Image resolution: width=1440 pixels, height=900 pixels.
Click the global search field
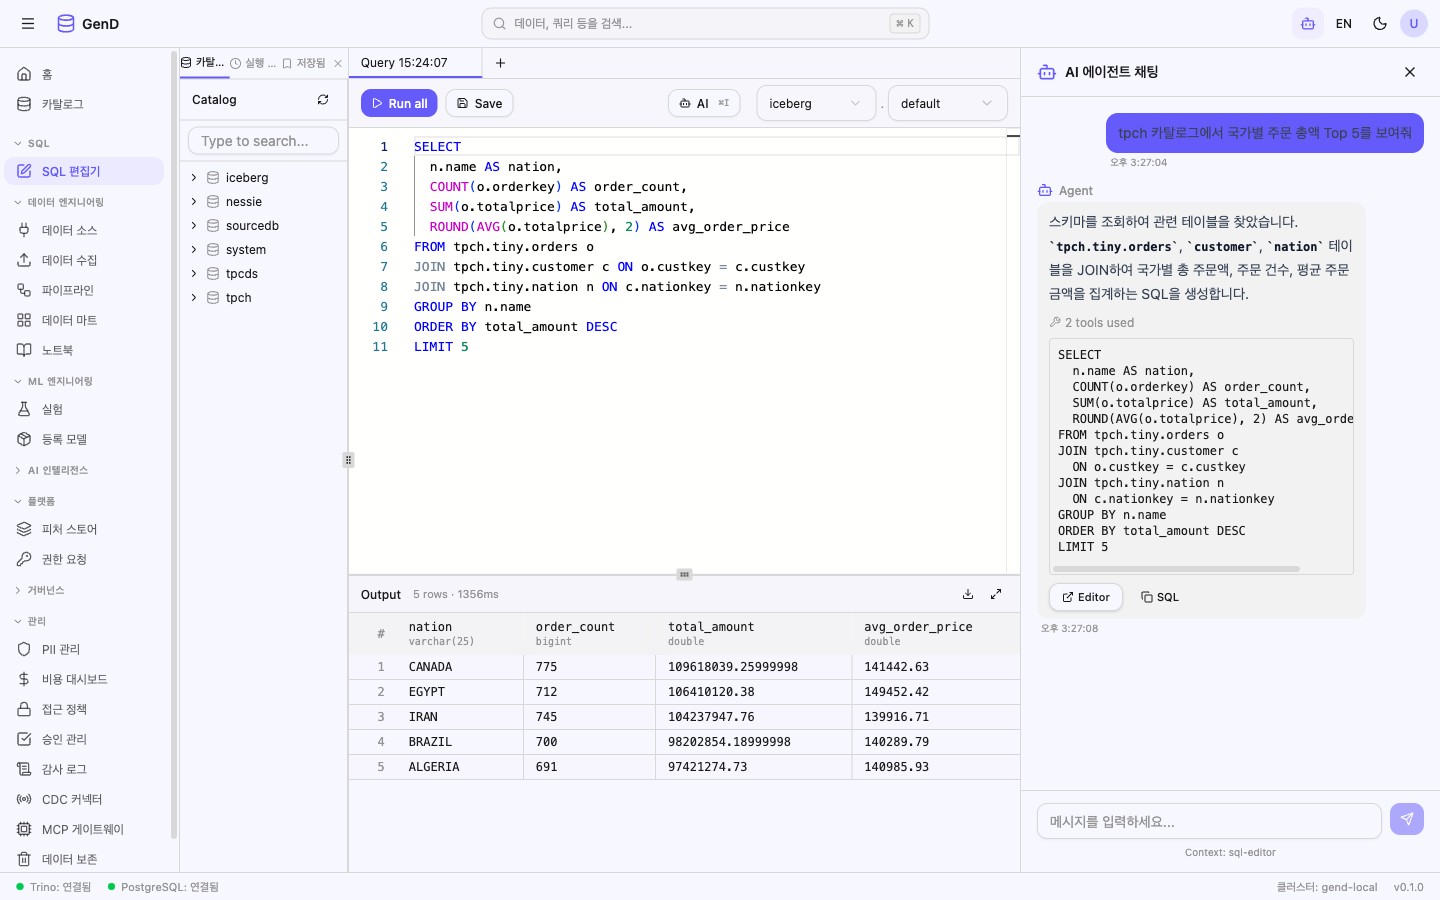(705, 24)
